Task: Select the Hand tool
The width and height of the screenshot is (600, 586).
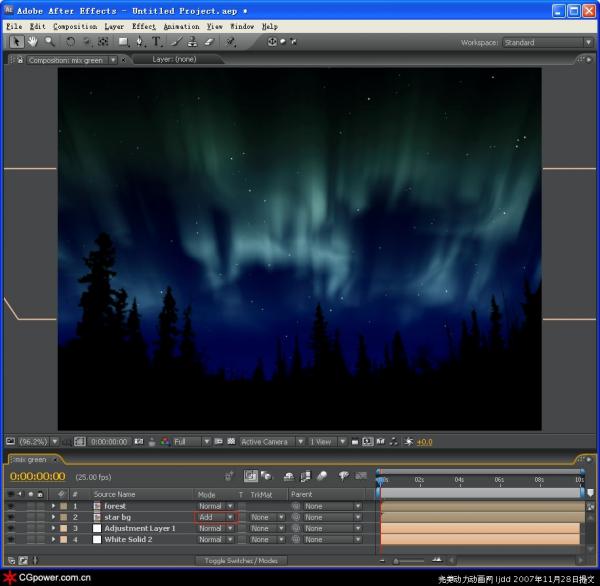Action: click(x=33, y=42)
